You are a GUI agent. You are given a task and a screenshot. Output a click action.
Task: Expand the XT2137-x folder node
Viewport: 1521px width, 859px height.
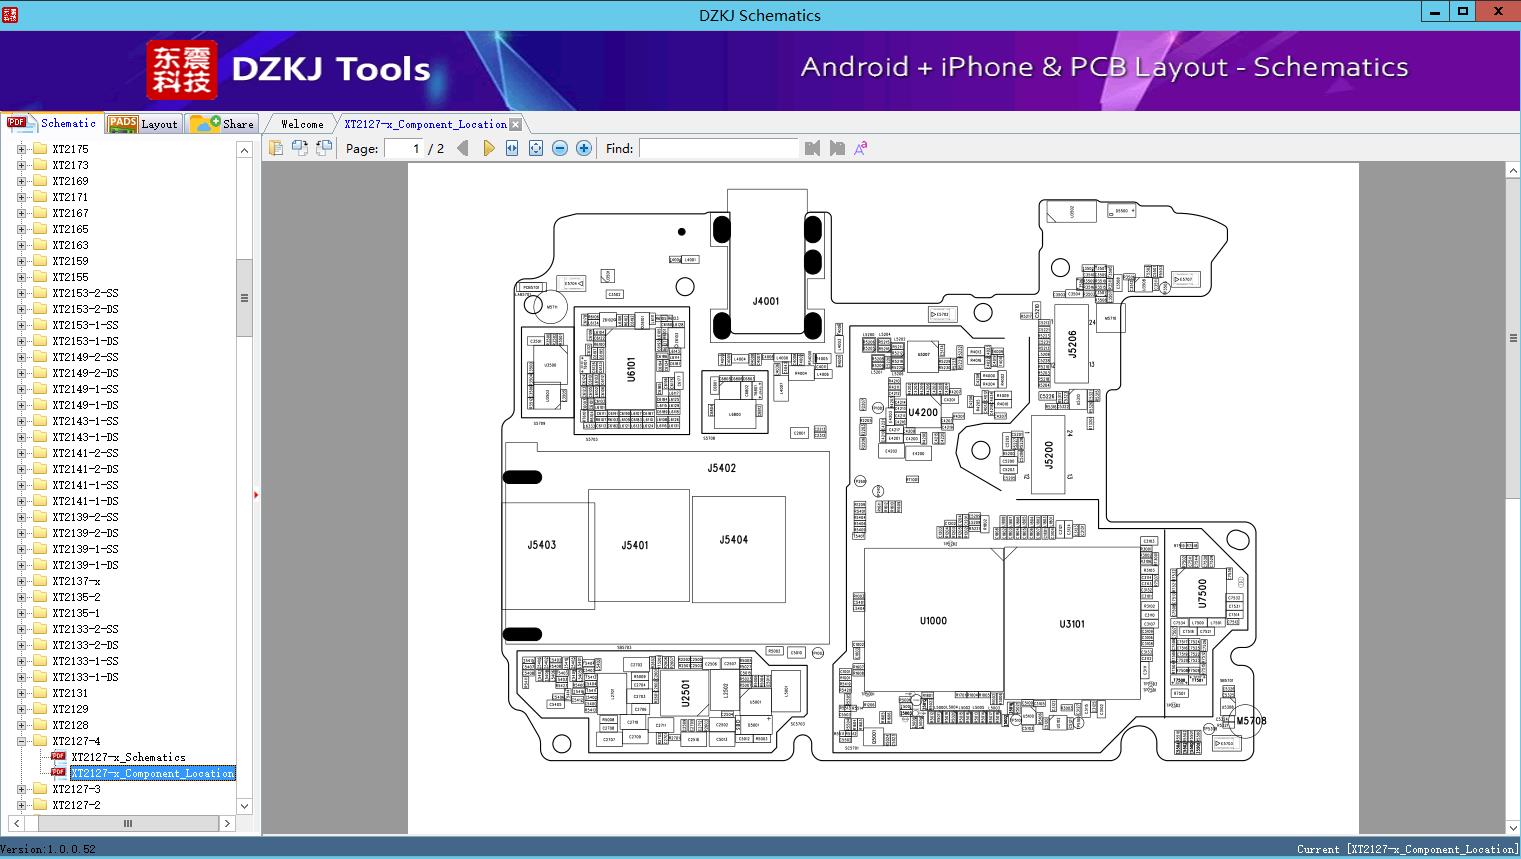click(x=22, y=581)
